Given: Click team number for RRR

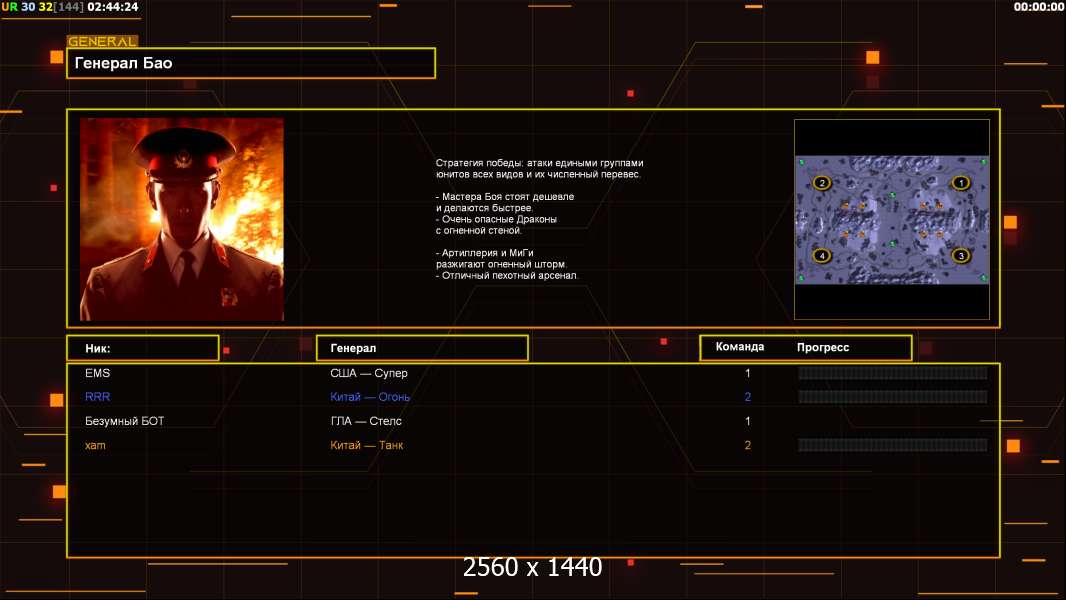Looking at the screenshot, I should (x=748, y=397).
